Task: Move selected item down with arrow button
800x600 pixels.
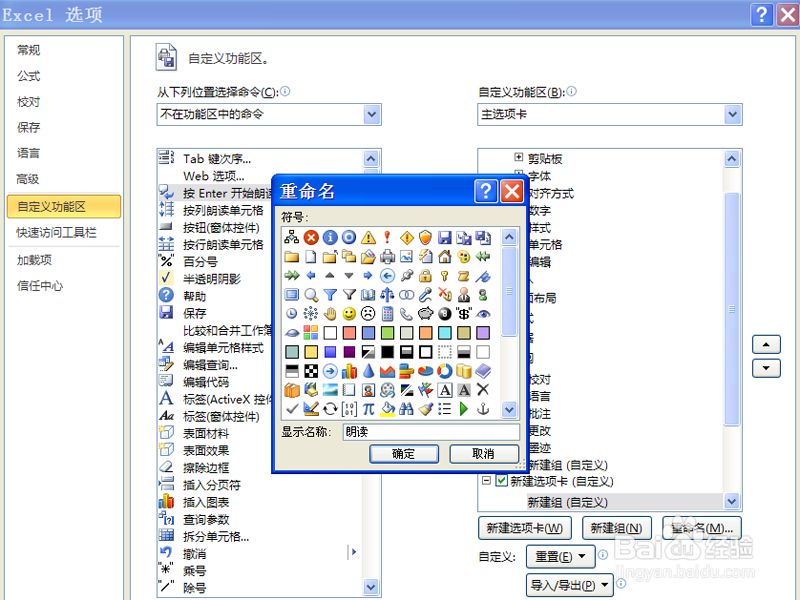Action: (766, 368)
